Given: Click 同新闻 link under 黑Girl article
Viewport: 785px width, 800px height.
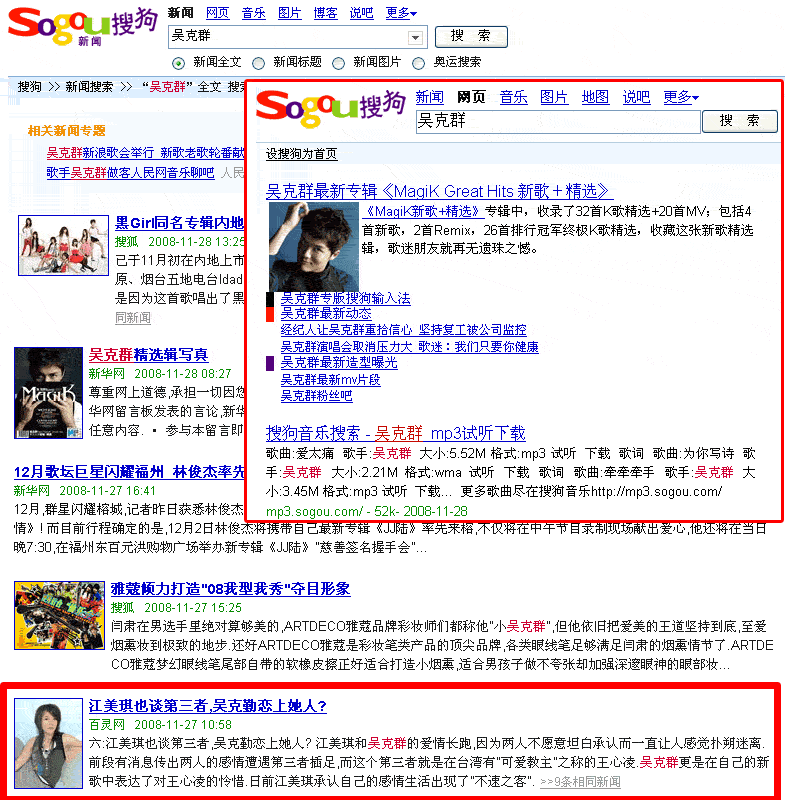Looking at the screenshot, I should (133, 317).
